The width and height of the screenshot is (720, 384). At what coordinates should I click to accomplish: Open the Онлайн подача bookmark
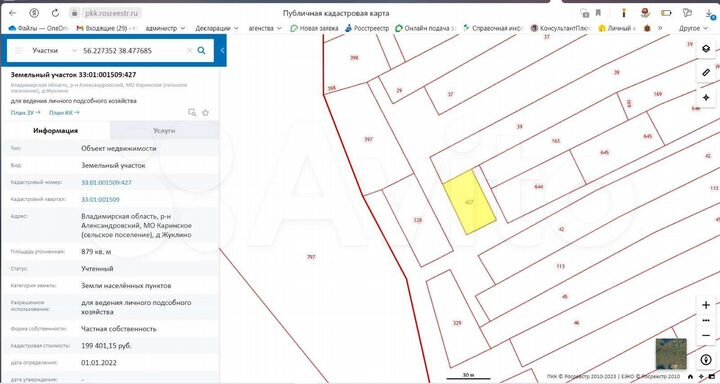coord(425,28)
